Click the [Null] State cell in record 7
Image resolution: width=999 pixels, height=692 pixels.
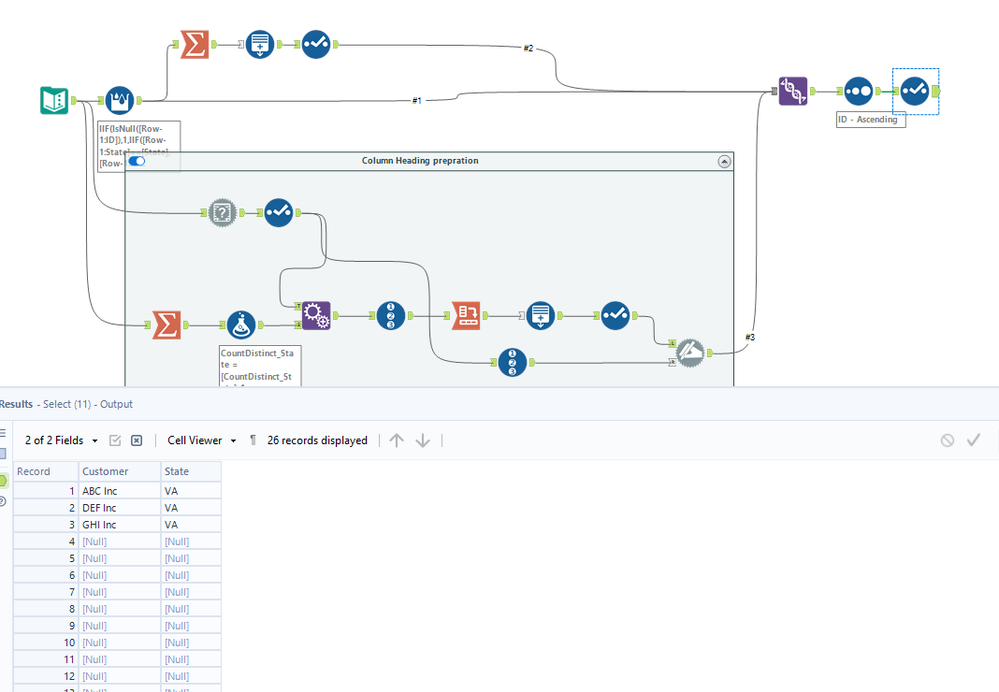(191, 592)
